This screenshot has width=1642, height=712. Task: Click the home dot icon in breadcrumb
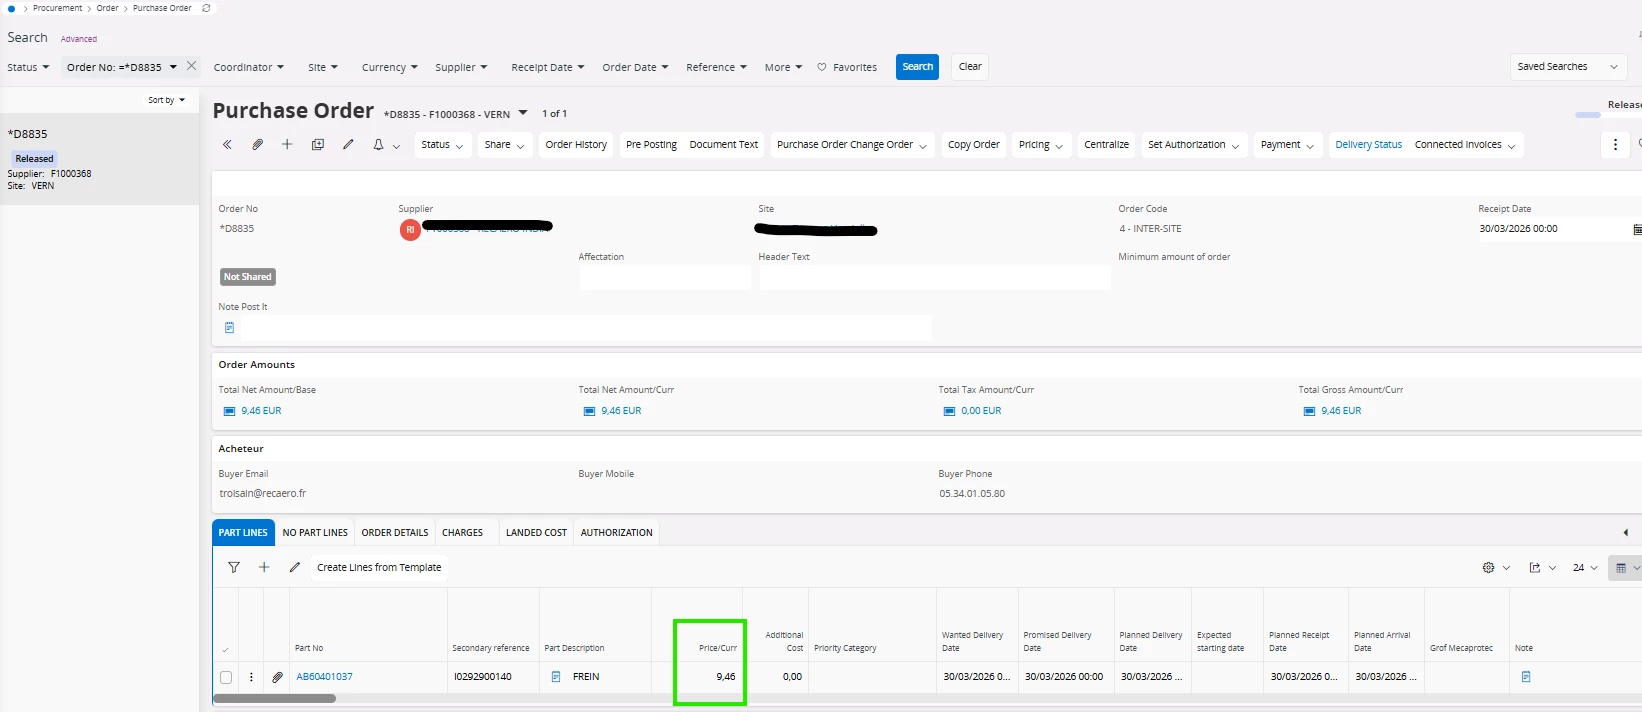click(11, 8)
